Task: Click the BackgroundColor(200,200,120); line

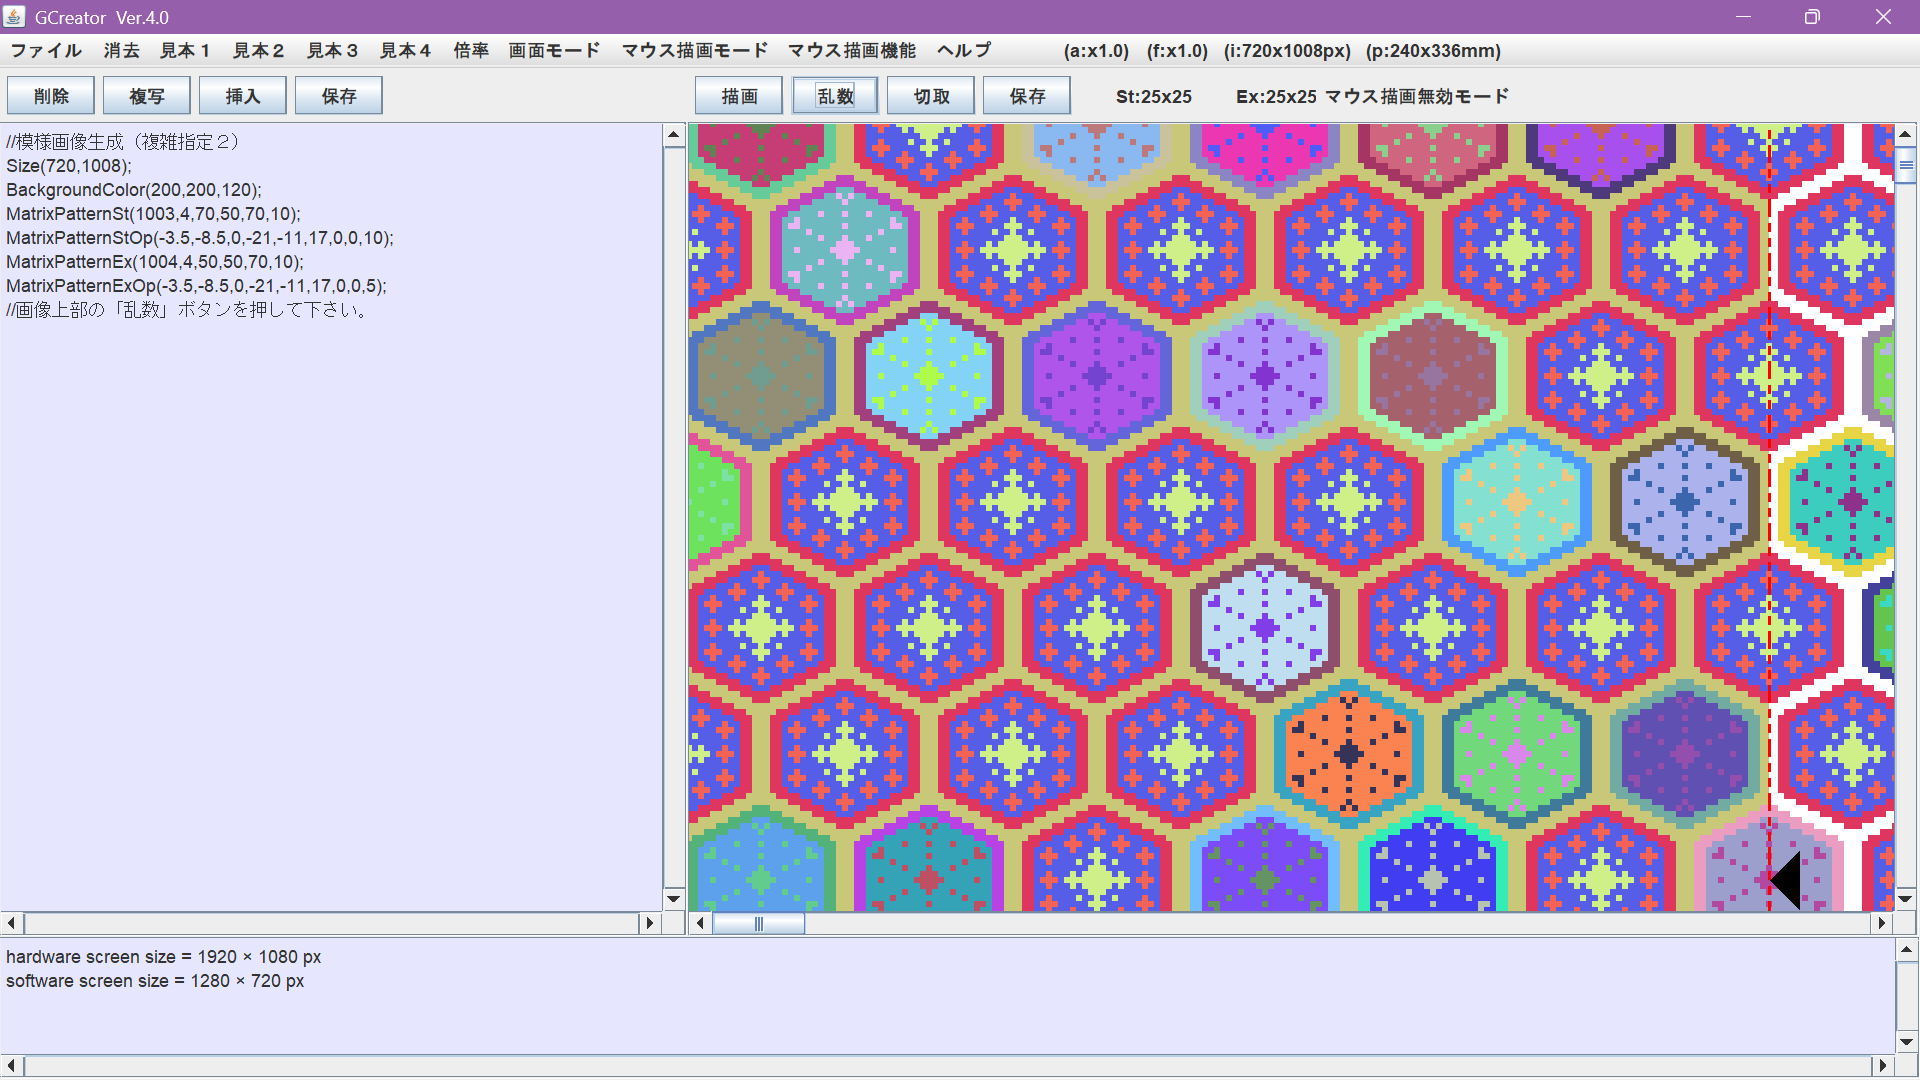Action: click(134, 190)
